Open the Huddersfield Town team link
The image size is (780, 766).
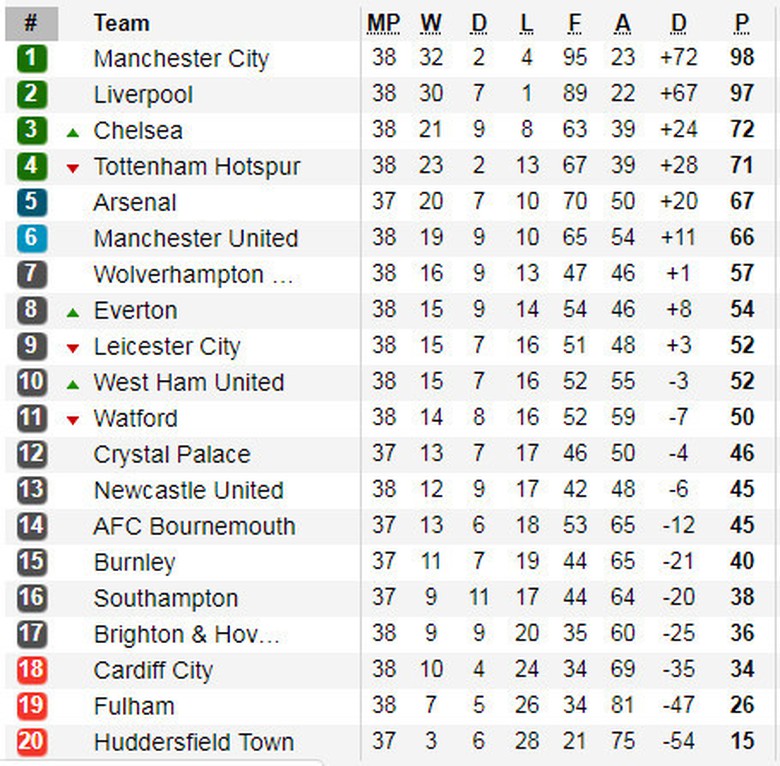tap(194, 743)
